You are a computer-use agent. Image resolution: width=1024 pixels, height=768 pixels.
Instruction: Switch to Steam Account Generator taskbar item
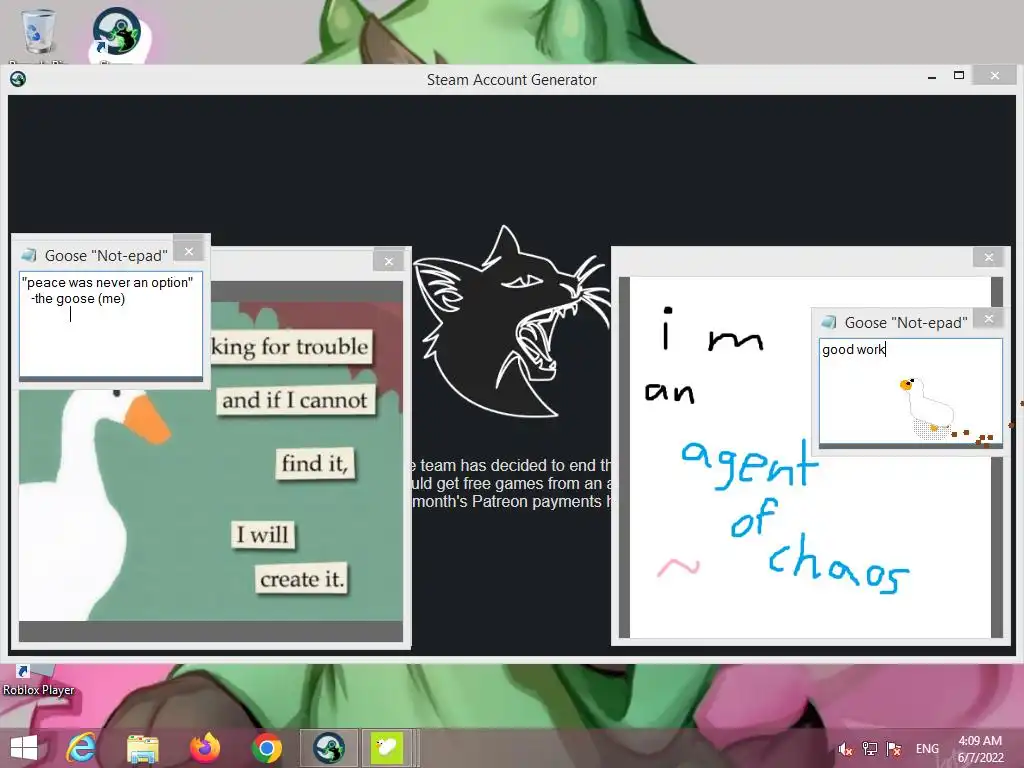328,748
